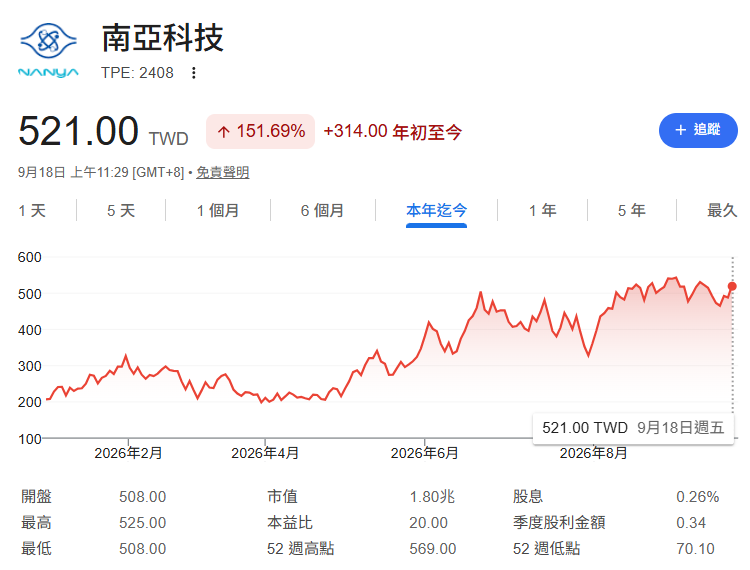Click the 600 y-axis label

[x=30, y=257]
